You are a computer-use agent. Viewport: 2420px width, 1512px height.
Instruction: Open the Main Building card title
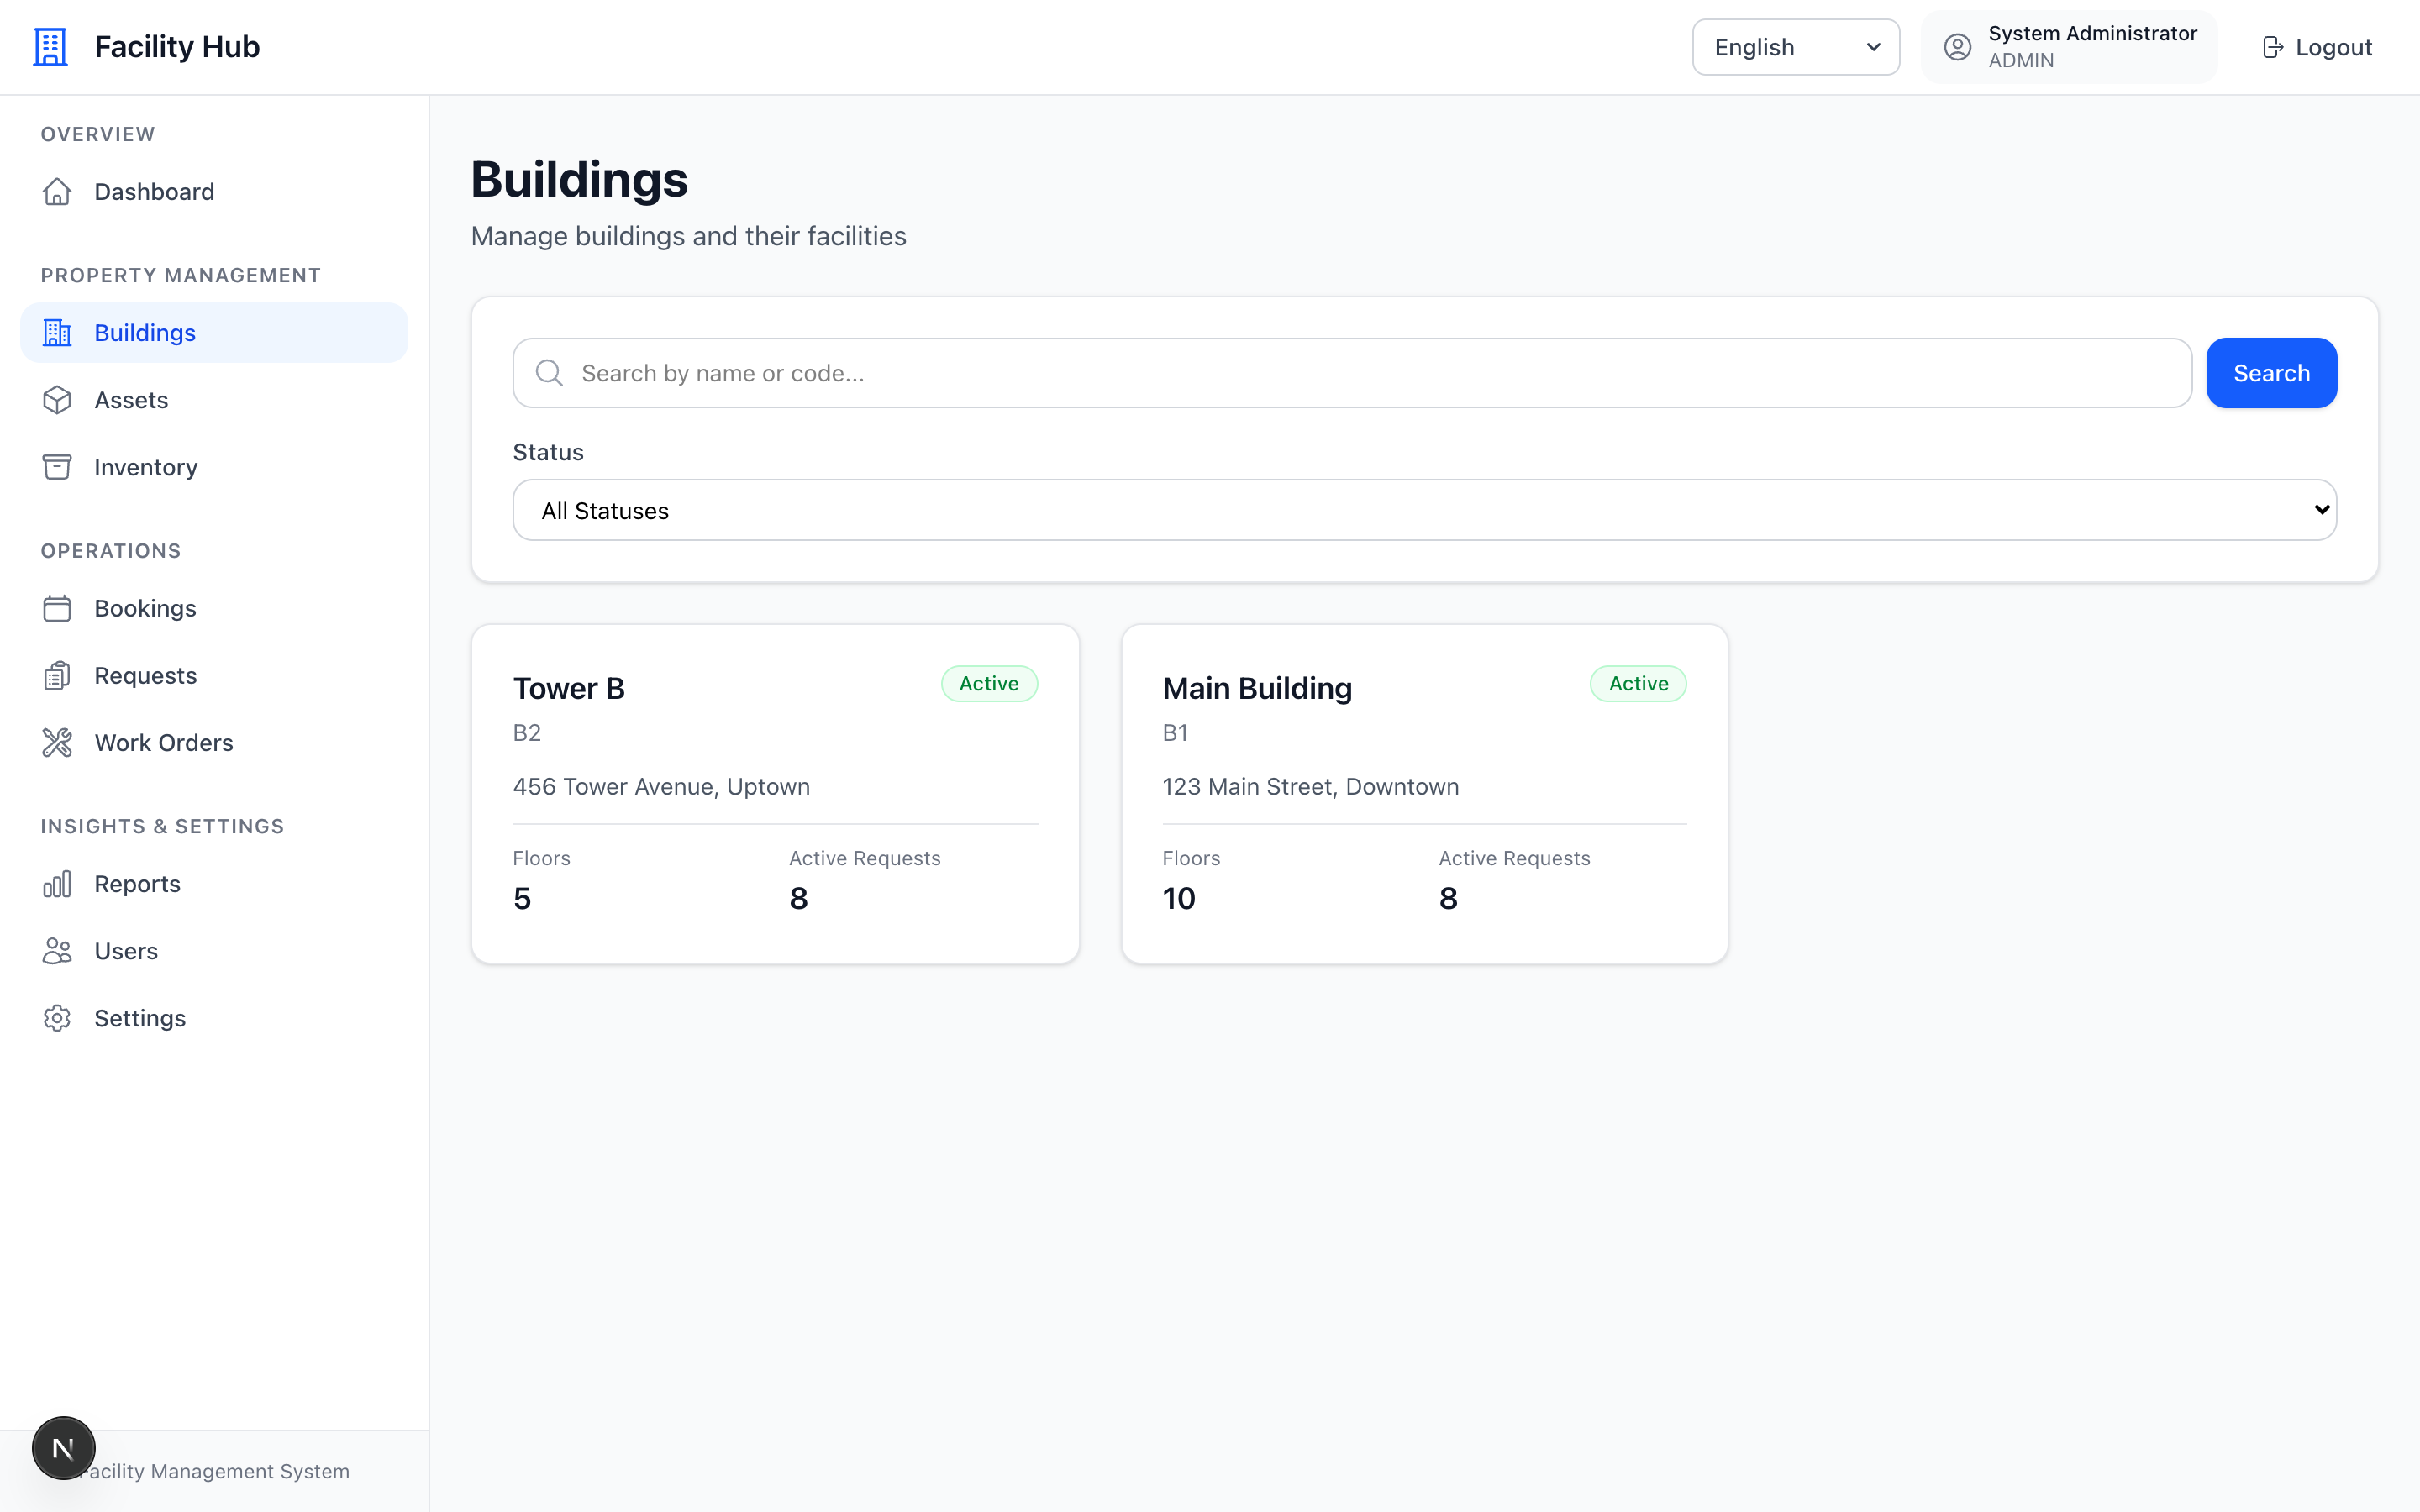(1257, 688)
